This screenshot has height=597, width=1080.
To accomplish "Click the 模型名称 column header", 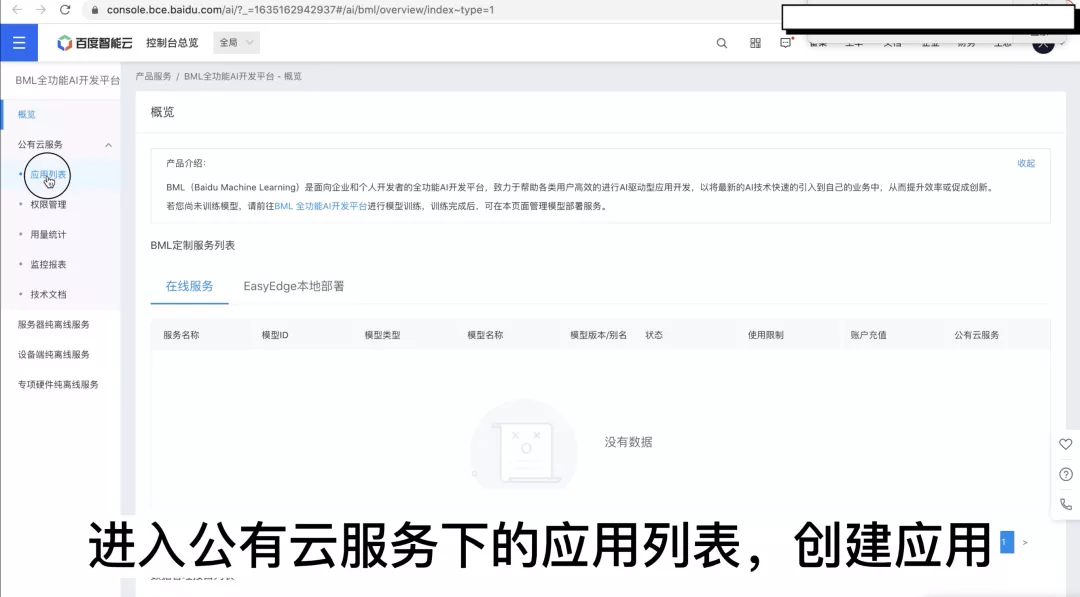I will point(485,335).
